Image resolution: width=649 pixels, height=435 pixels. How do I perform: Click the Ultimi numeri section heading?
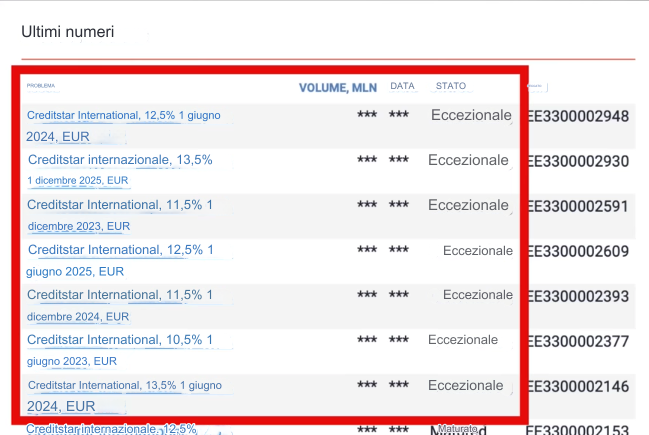coord(67,32)
